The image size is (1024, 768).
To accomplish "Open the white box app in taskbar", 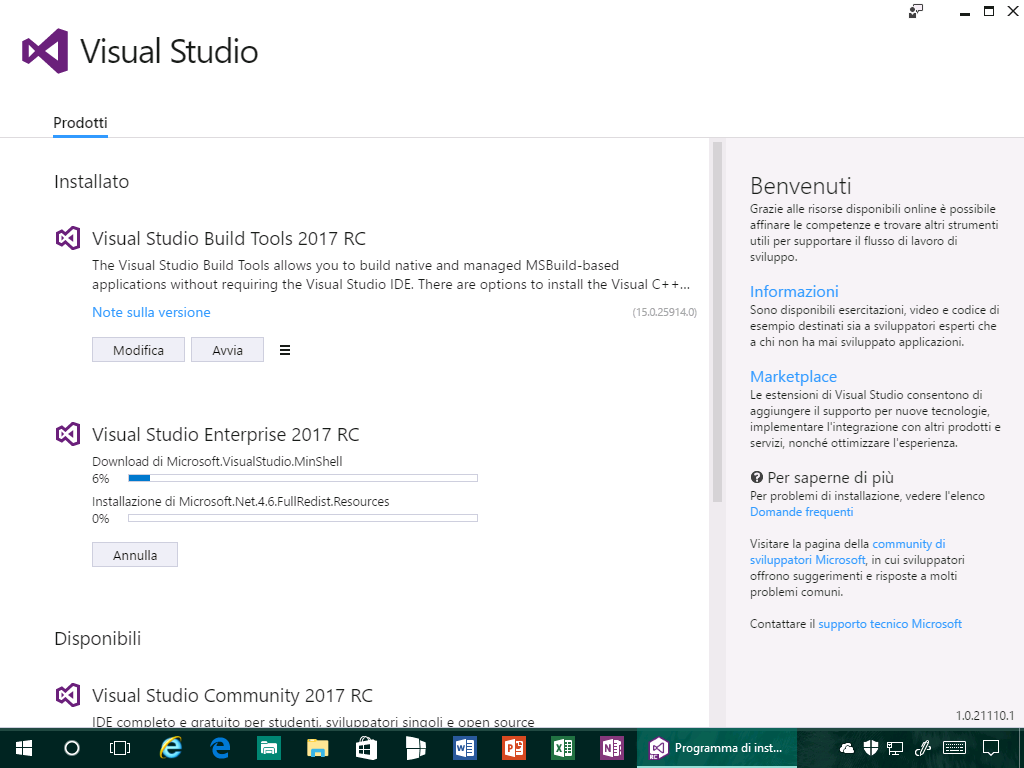I will (x=416, y=748).
